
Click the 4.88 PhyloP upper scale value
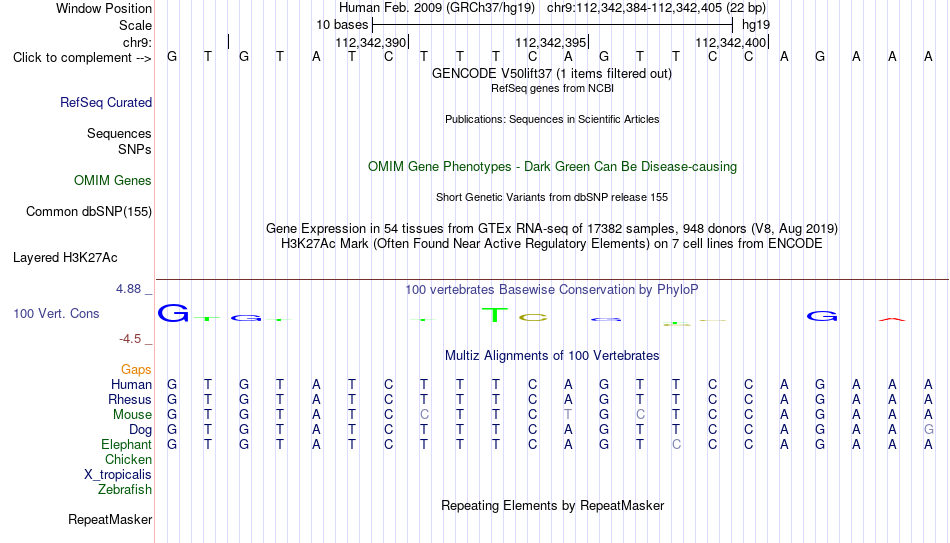click(128, 289)
